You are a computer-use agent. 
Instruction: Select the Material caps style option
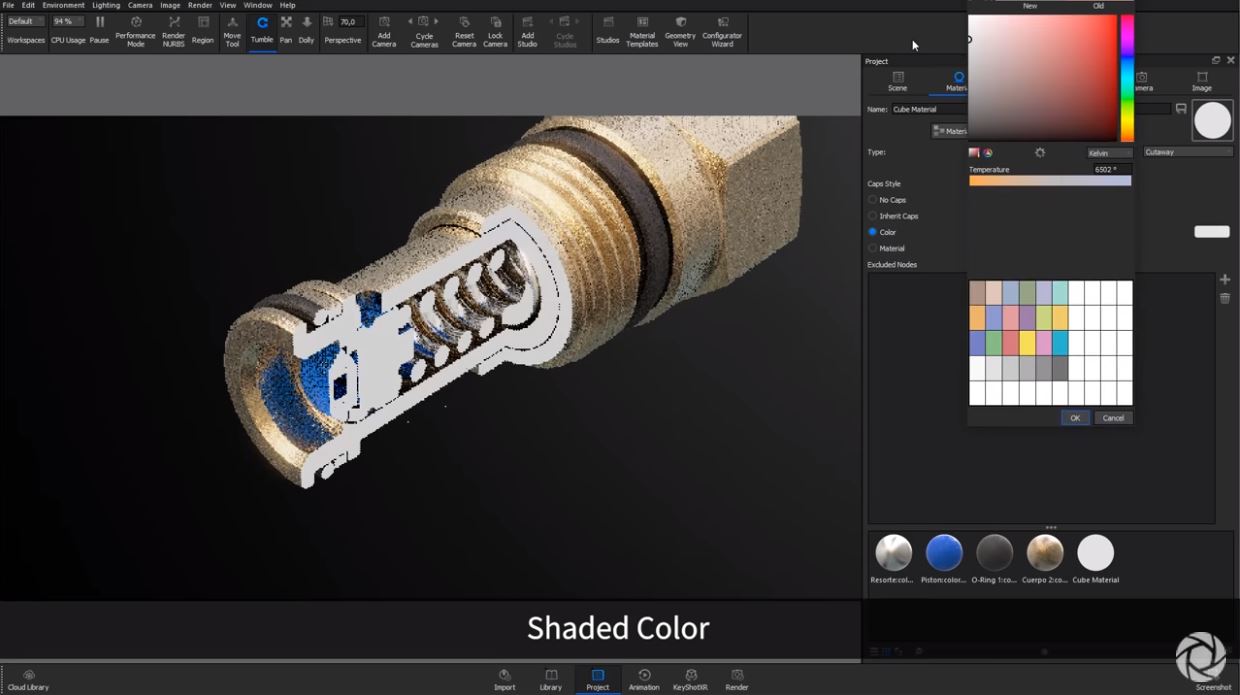[x=873, y=248]
